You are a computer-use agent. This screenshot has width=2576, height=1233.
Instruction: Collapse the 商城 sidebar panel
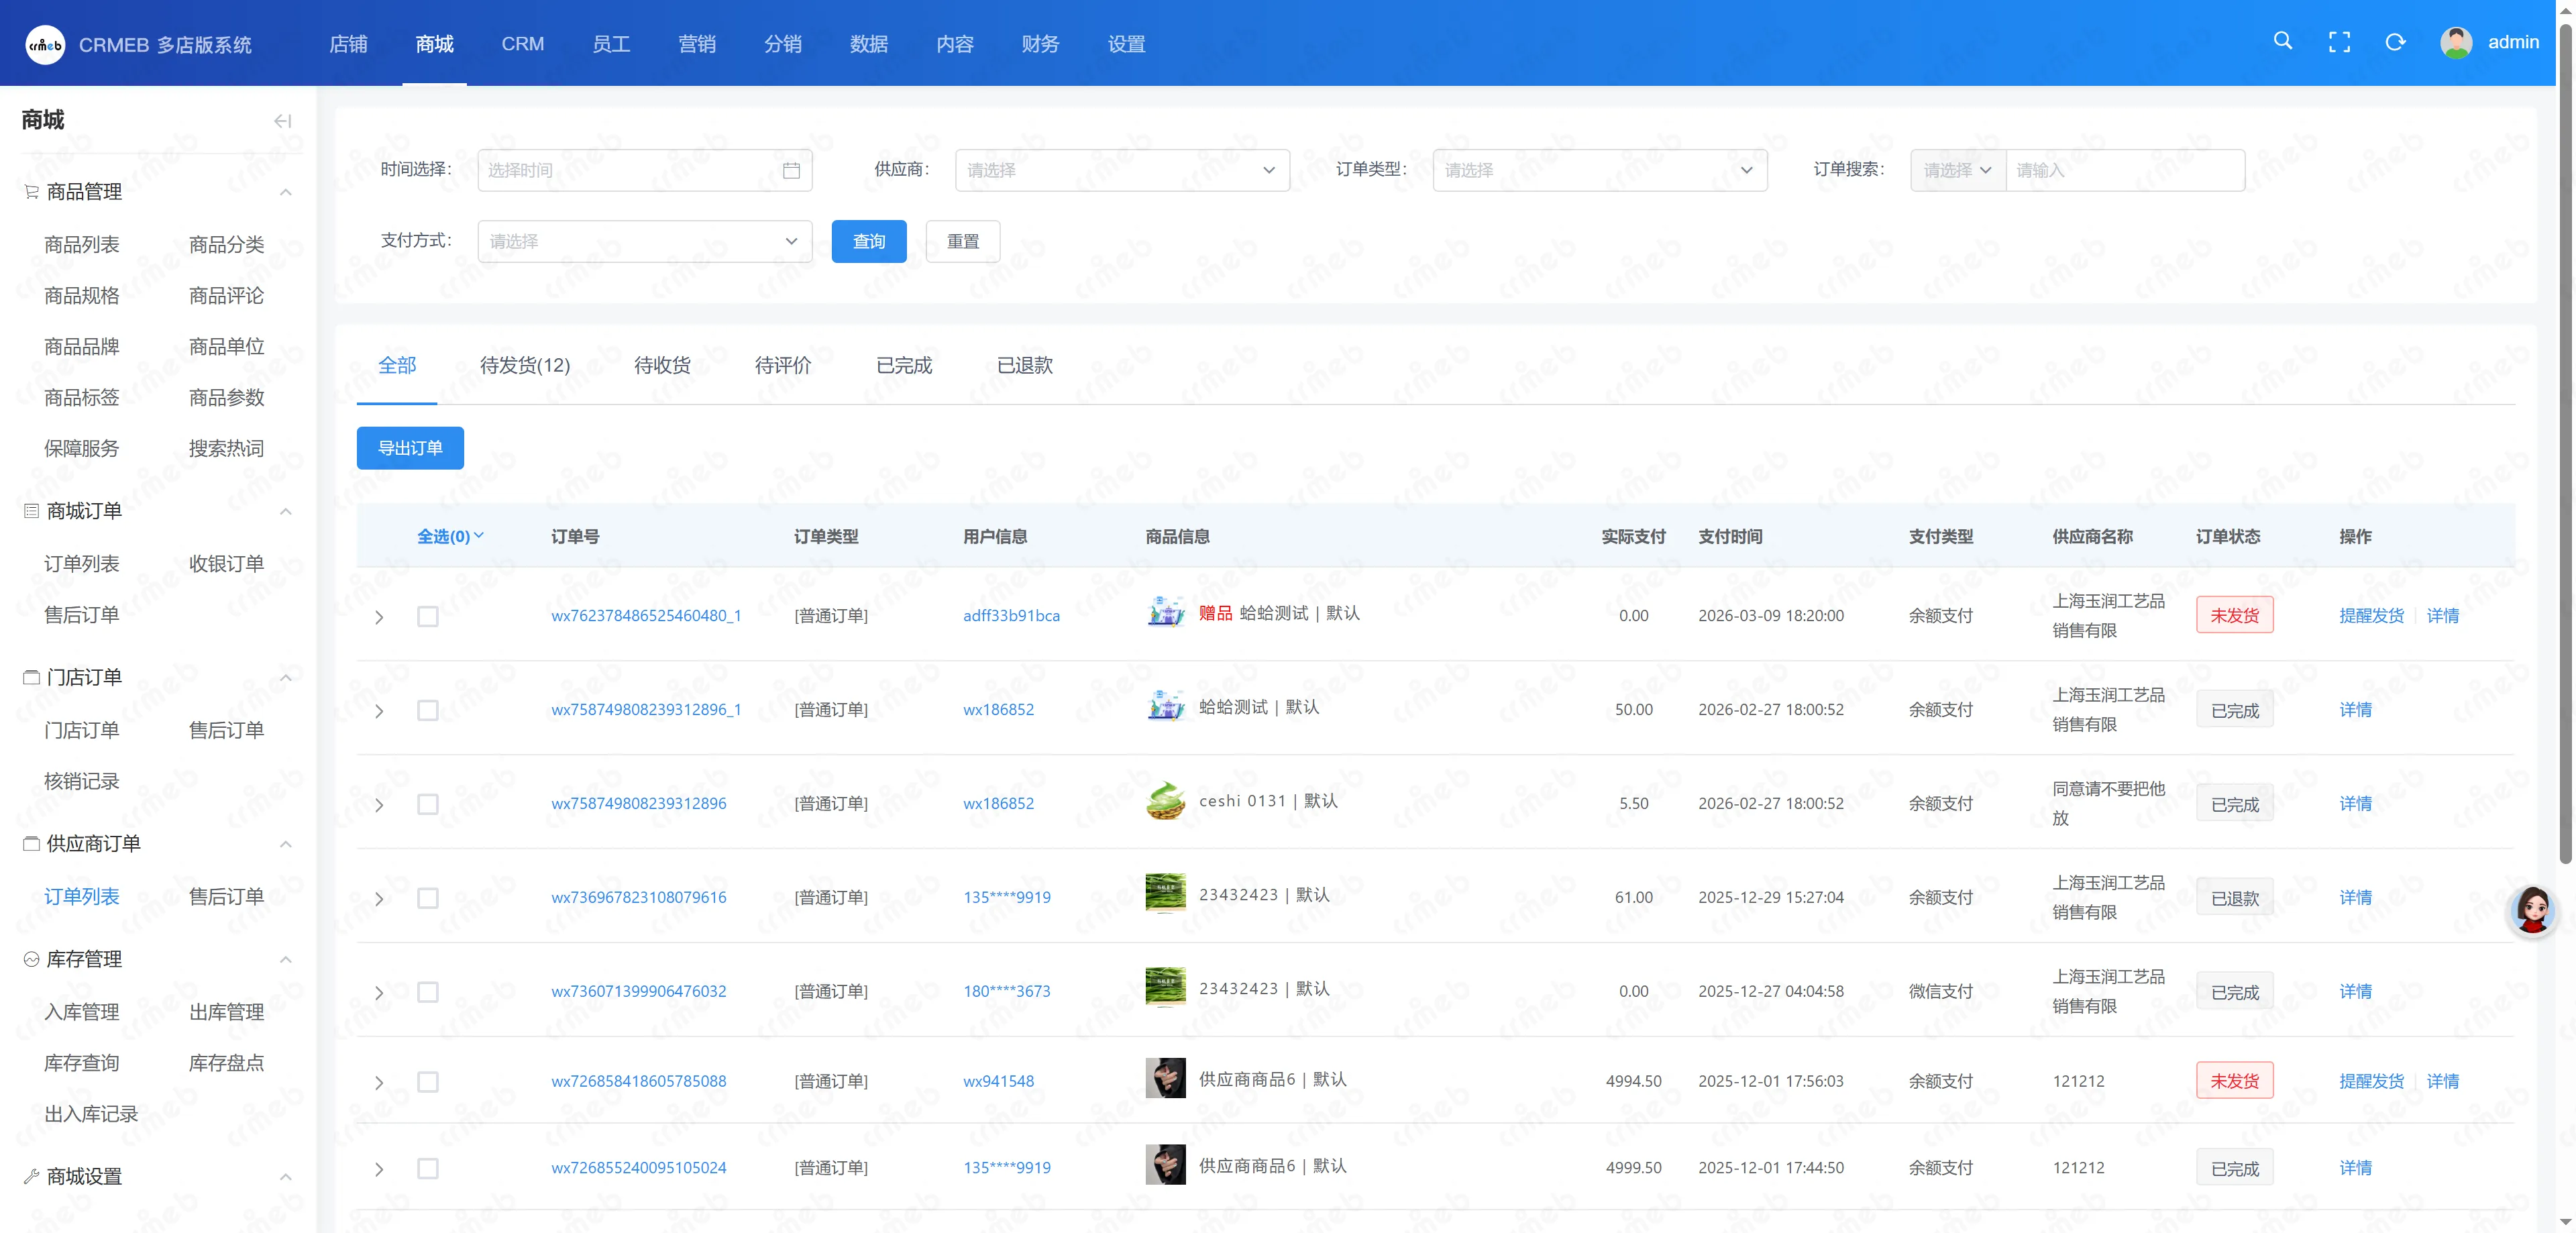283,121
